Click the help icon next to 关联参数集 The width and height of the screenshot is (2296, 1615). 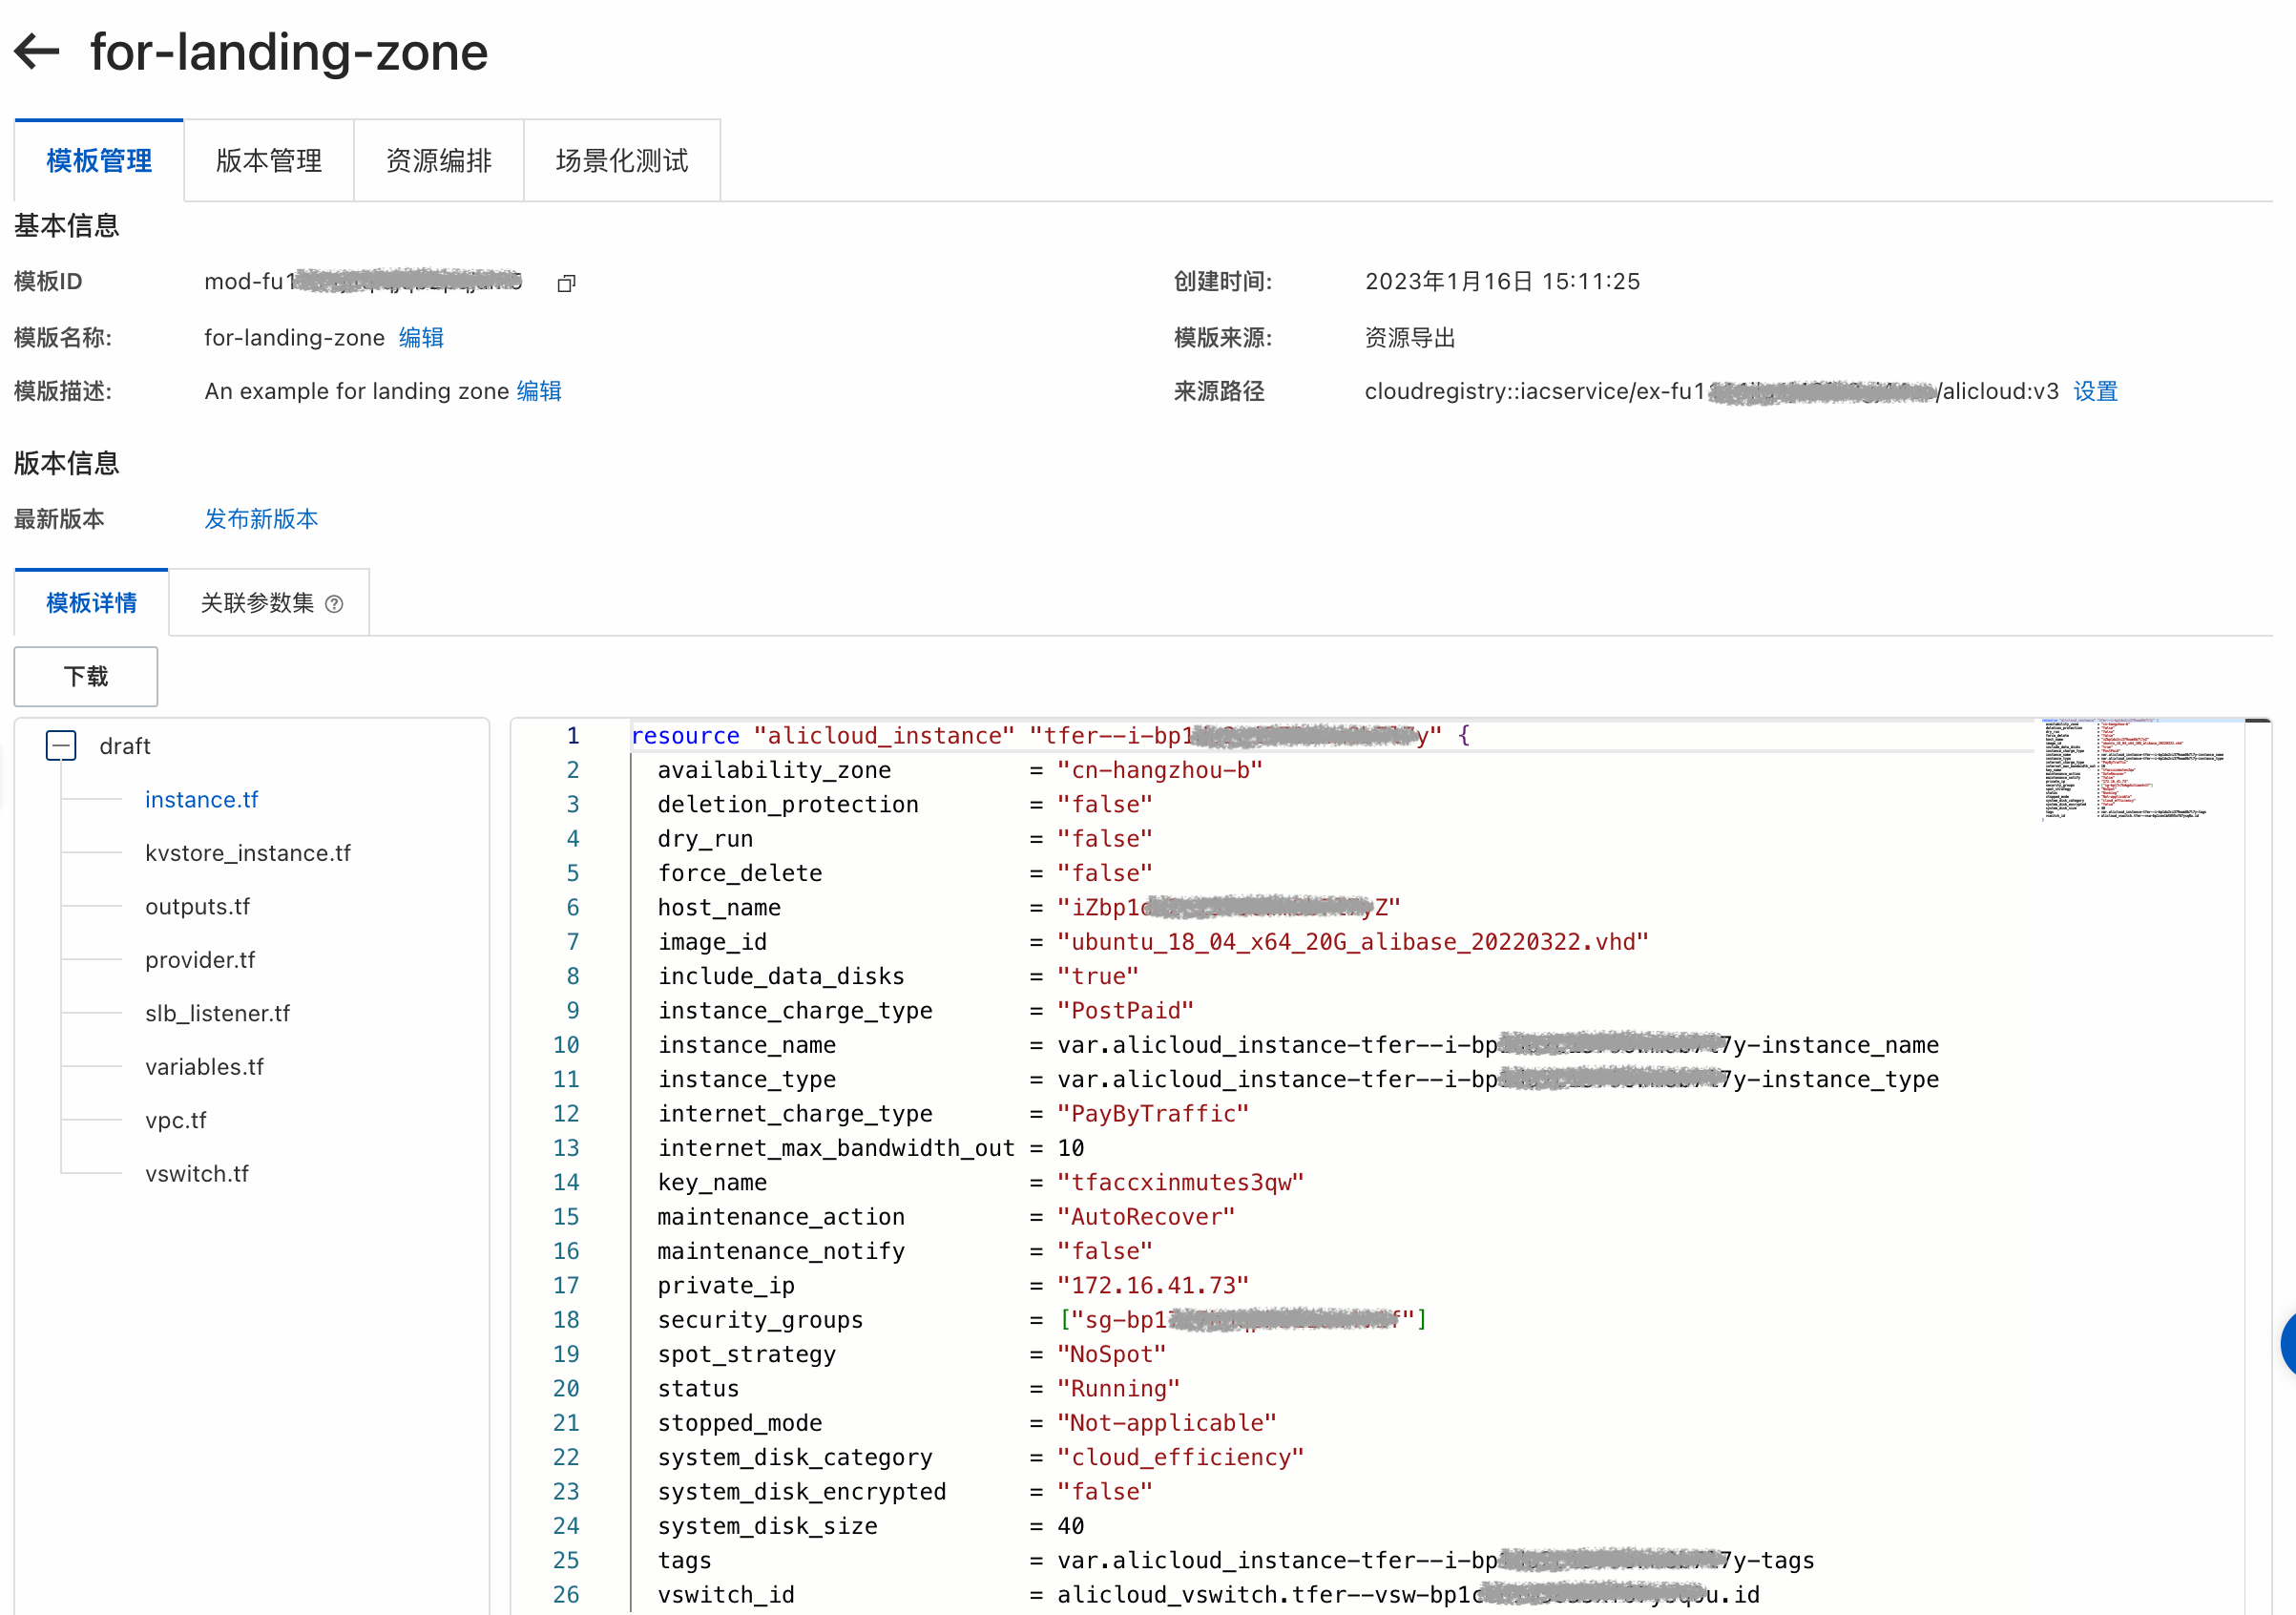[335, 604]
